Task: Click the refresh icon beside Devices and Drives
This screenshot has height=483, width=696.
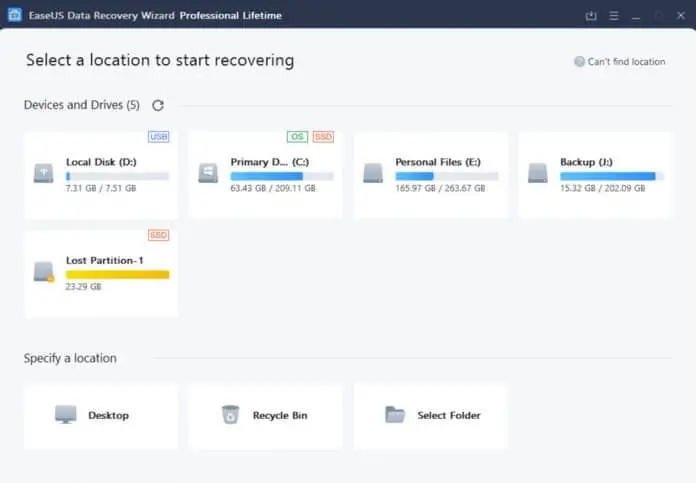Action: click(x=158, y=105)
